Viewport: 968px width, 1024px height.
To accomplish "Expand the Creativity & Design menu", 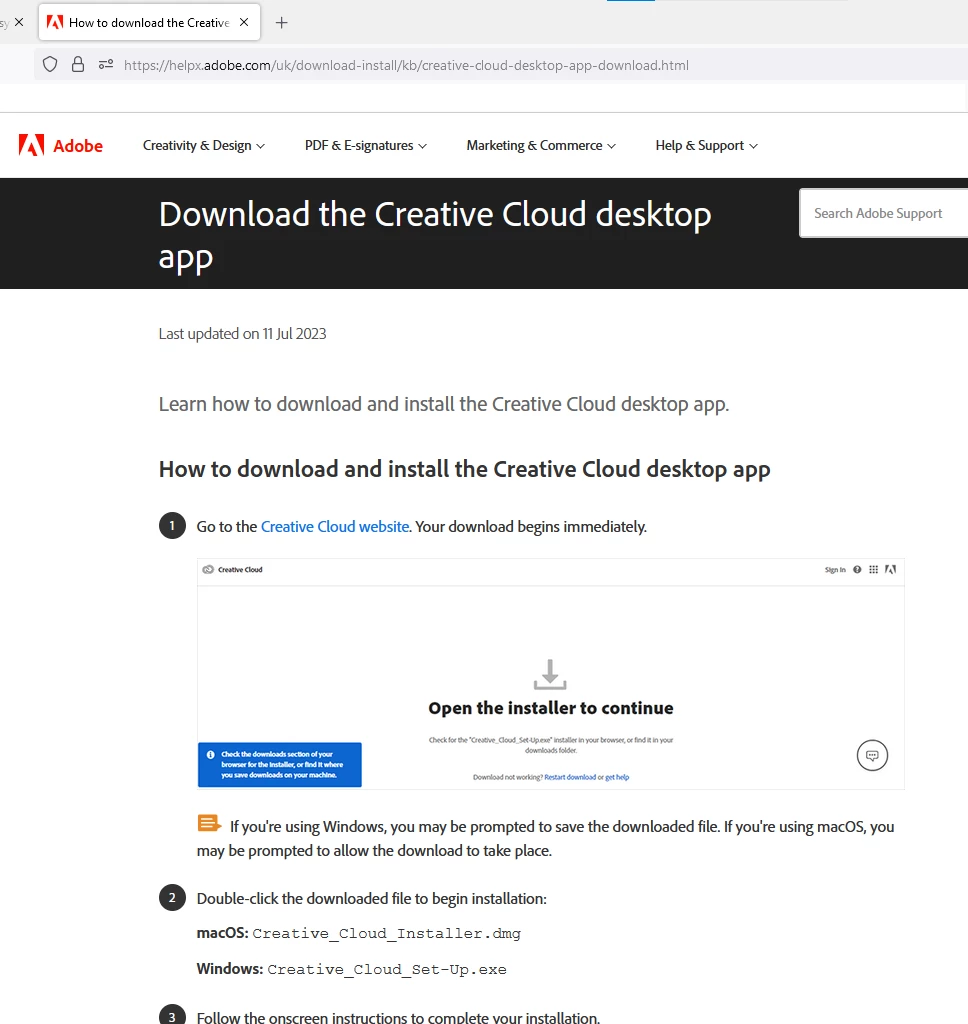I will [204, 146].
